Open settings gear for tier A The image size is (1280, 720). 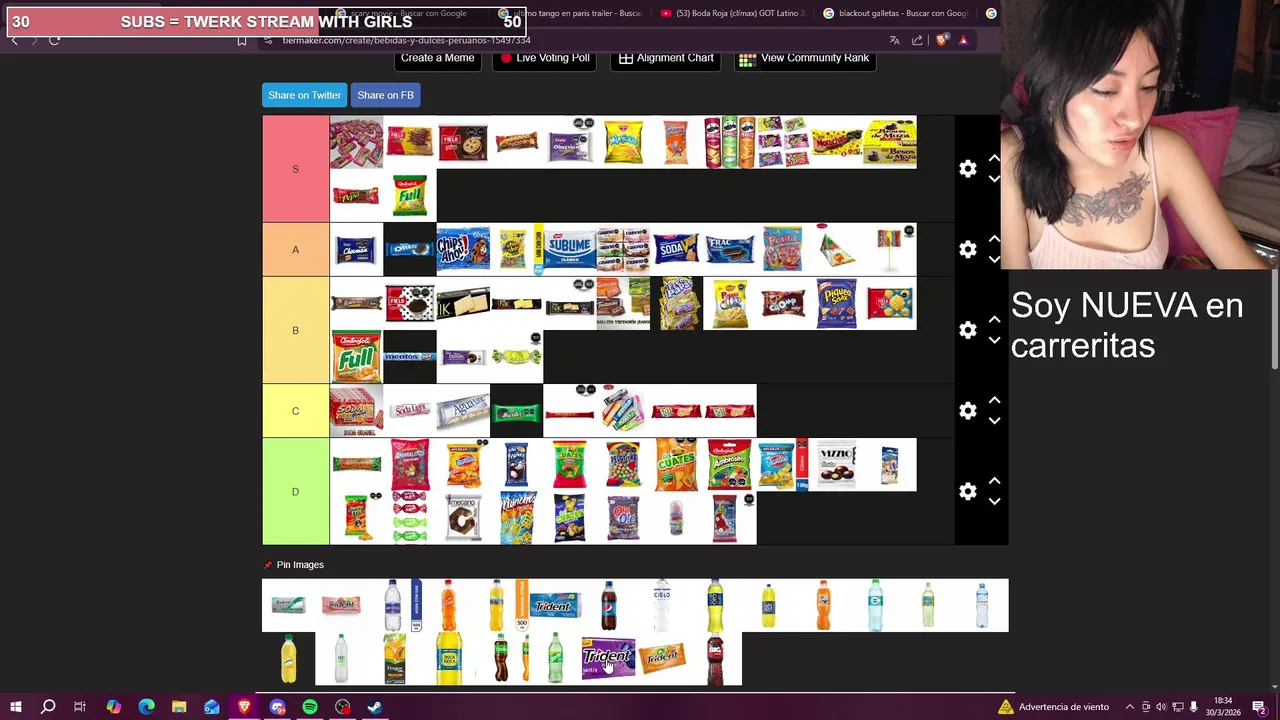pos(967,249)
